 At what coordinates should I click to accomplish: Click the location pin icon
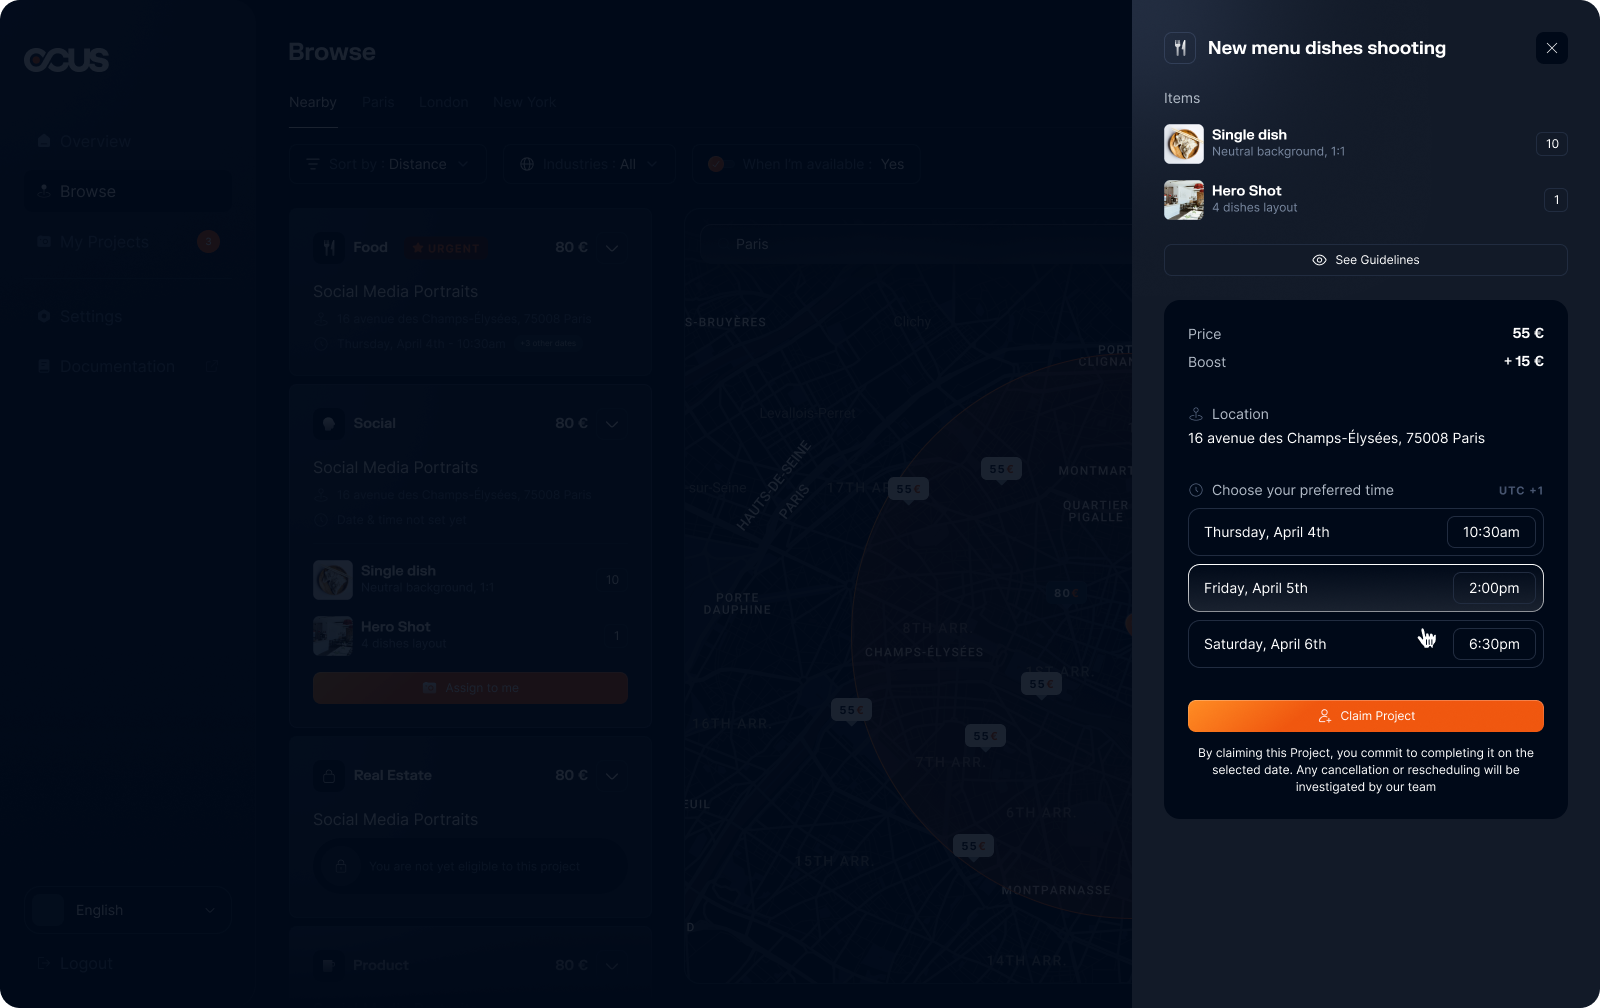tap(1195, 414)
